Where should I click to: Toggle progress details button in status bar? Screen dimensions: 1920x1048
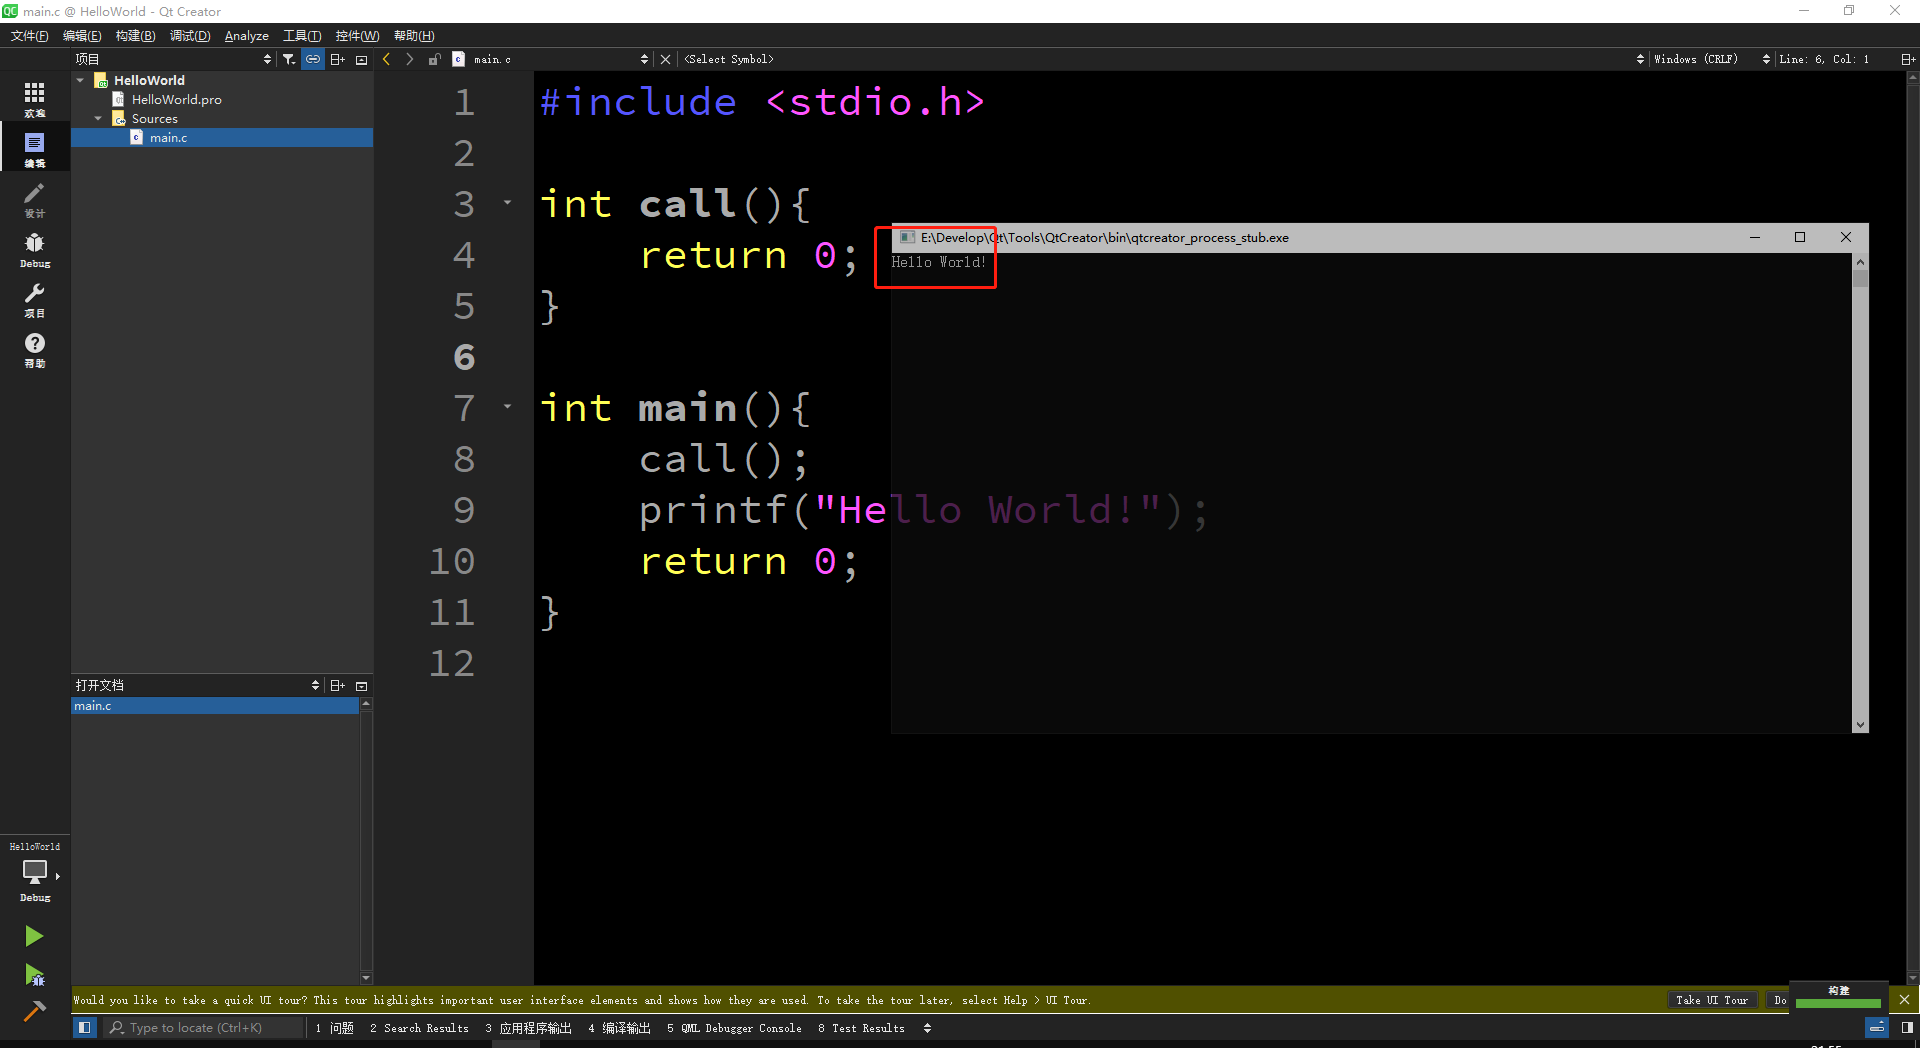1877,1027
